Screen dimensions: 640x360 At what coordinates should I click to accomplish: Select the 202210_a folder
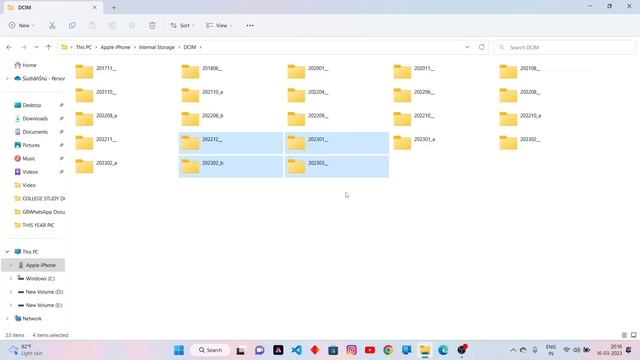click(x=549, y=119)
